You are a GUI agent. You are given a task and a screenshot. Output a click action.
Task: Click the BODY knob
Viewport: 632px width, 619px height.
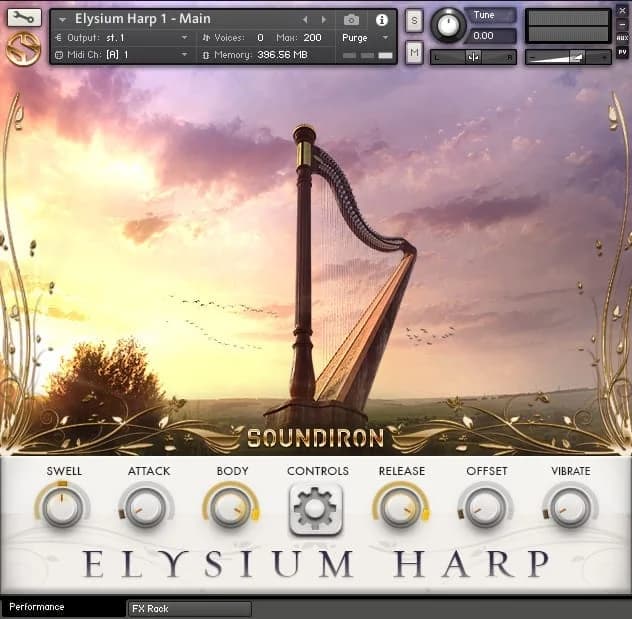(231, 508)
